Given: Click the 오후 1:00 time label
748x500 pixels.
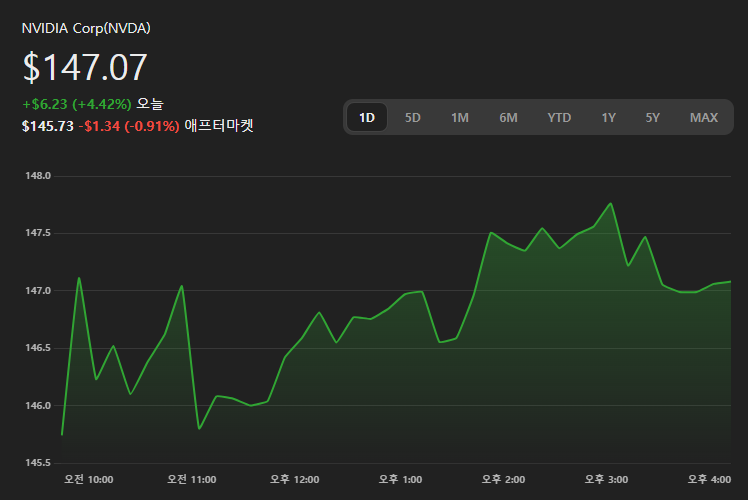Looking at the screenshot, I should [x=401, y=479].
